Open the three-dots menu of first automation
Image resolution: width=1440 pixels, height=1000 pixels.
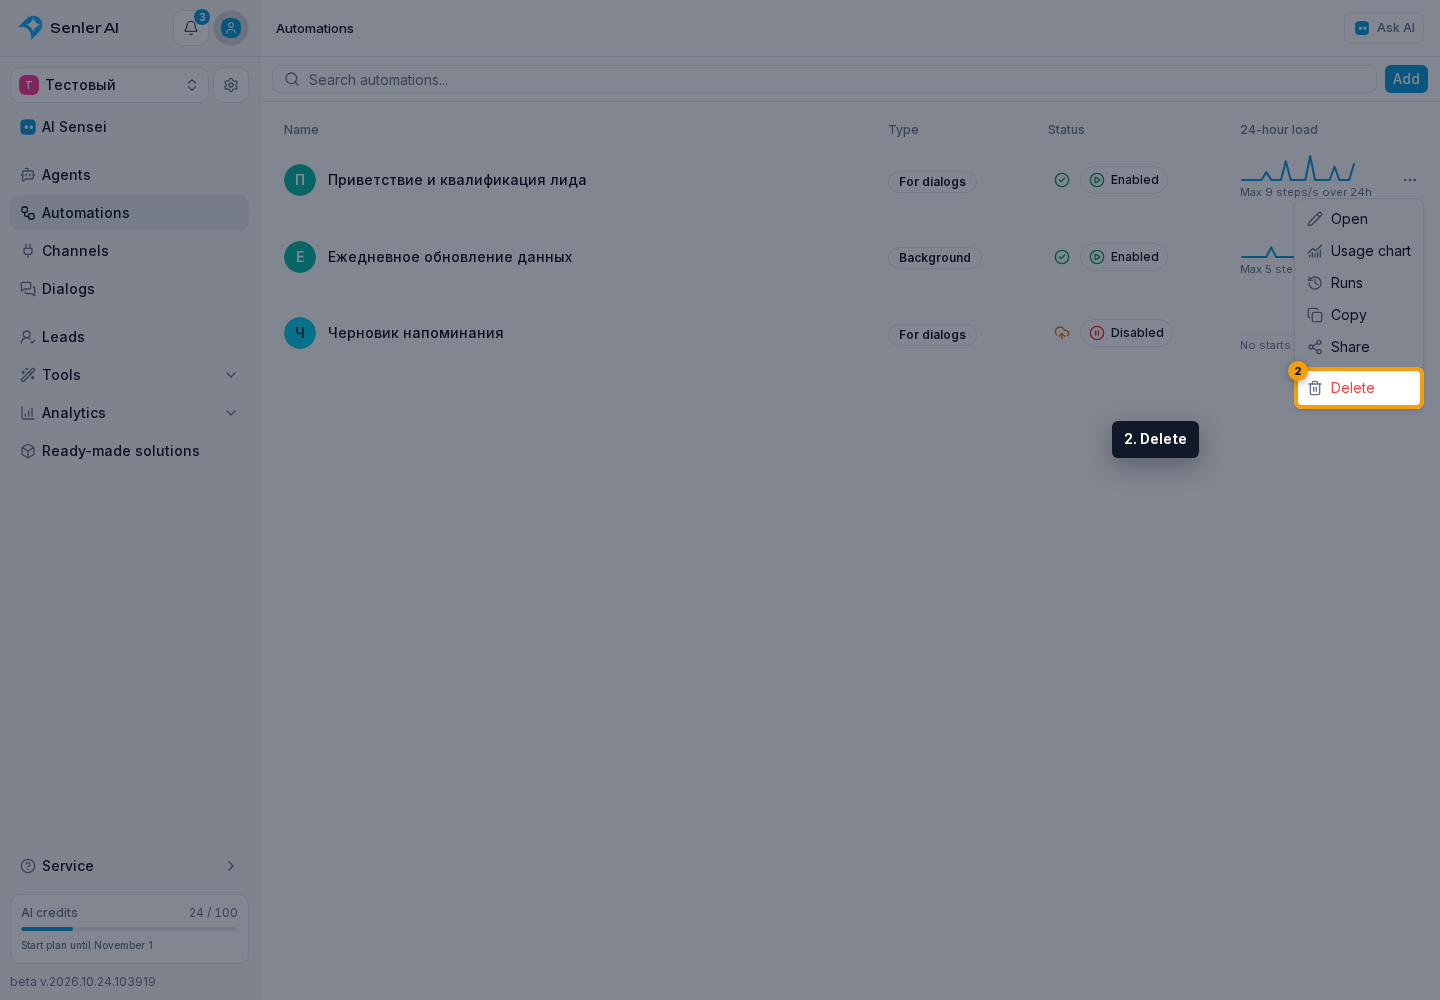coord(1410,180)
